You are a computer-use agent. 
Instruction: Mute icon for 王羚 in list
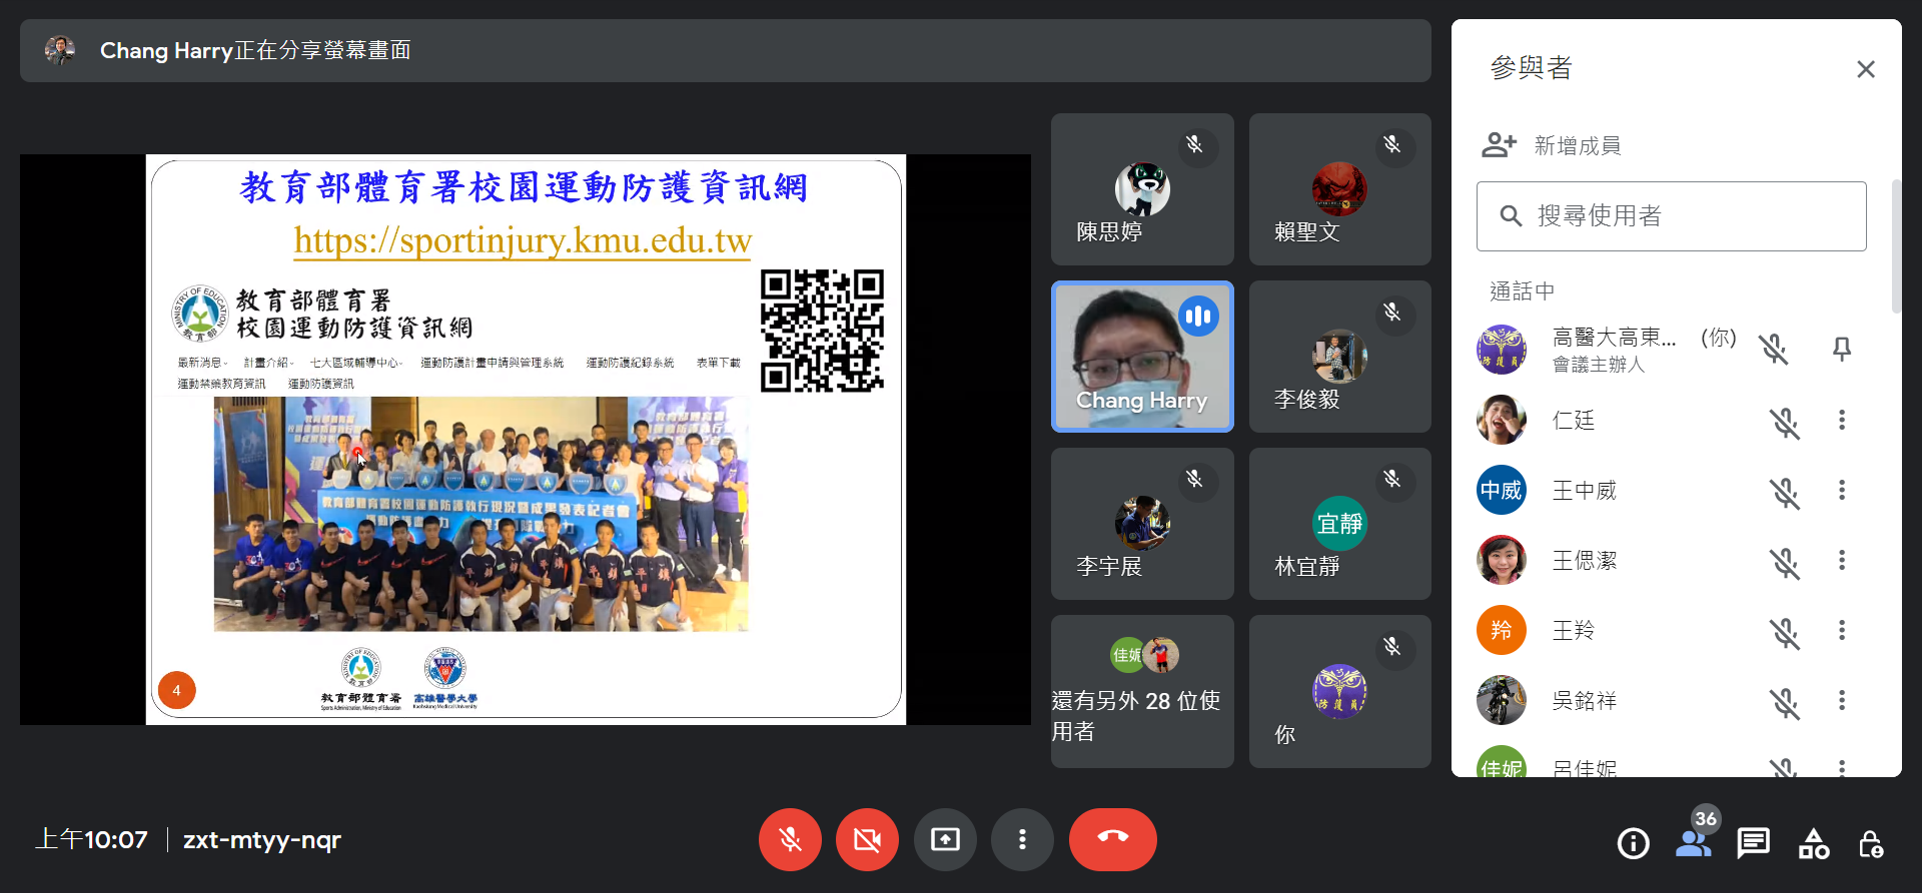pos(1785,632)
